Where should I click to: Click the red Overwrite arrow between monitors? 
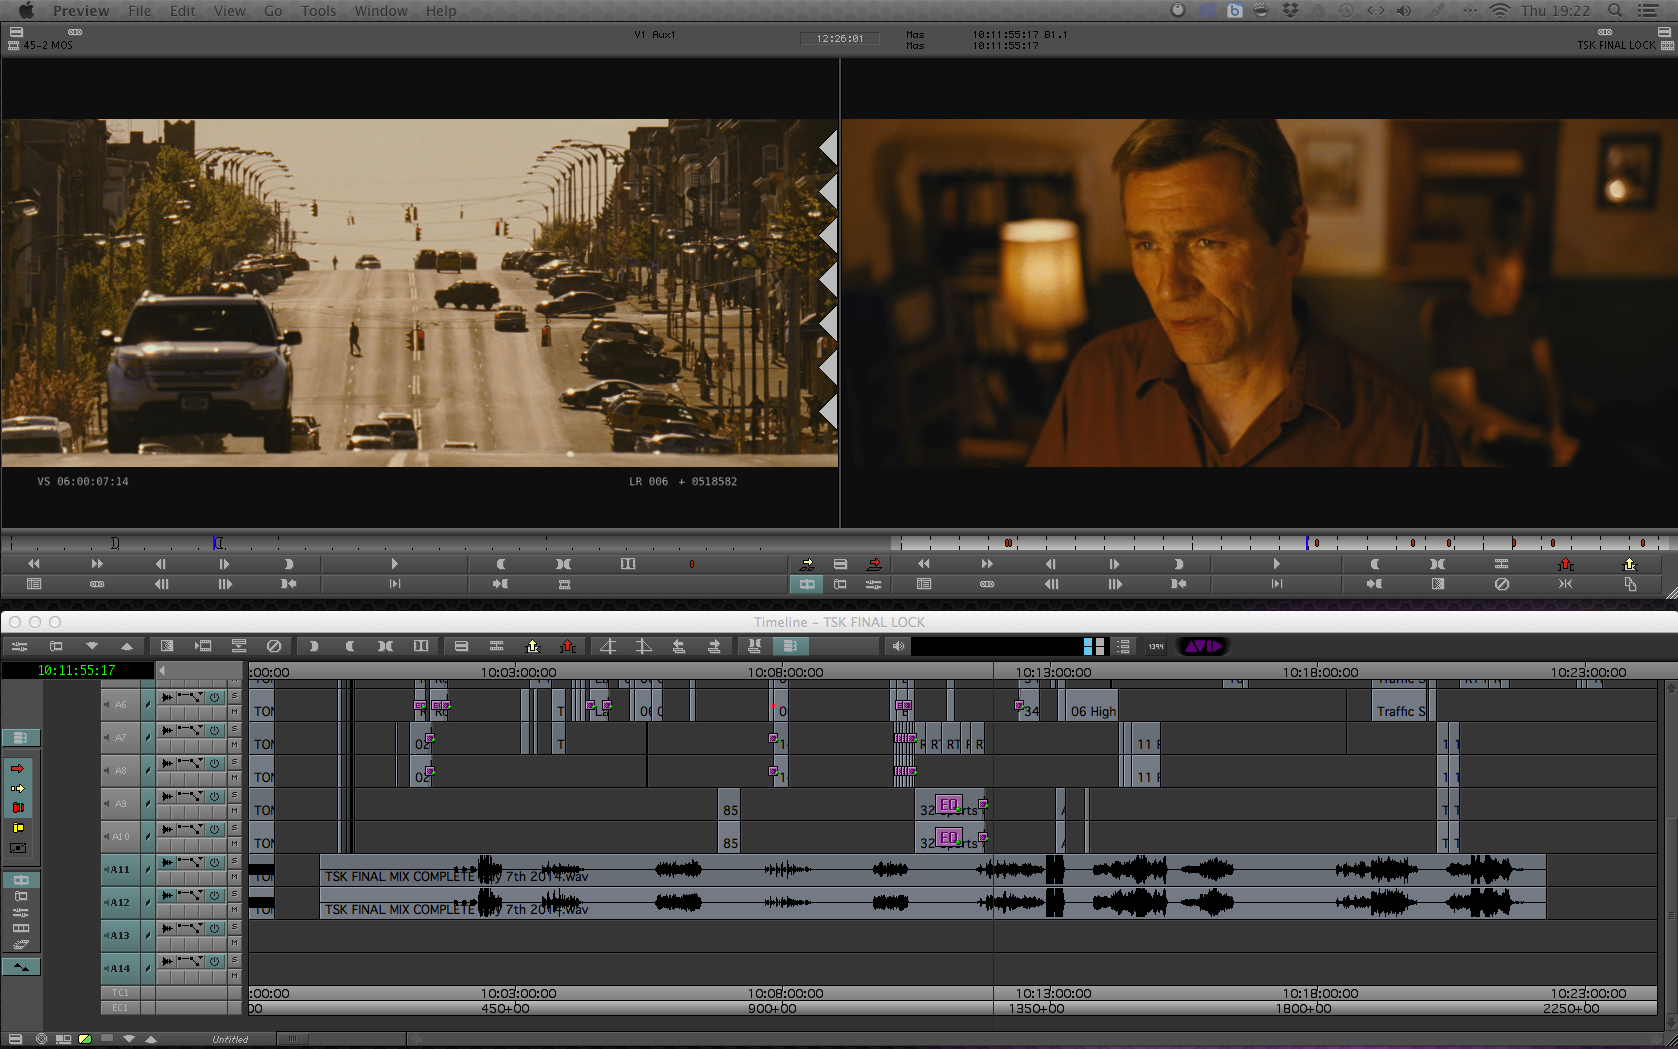coord(874,564)
